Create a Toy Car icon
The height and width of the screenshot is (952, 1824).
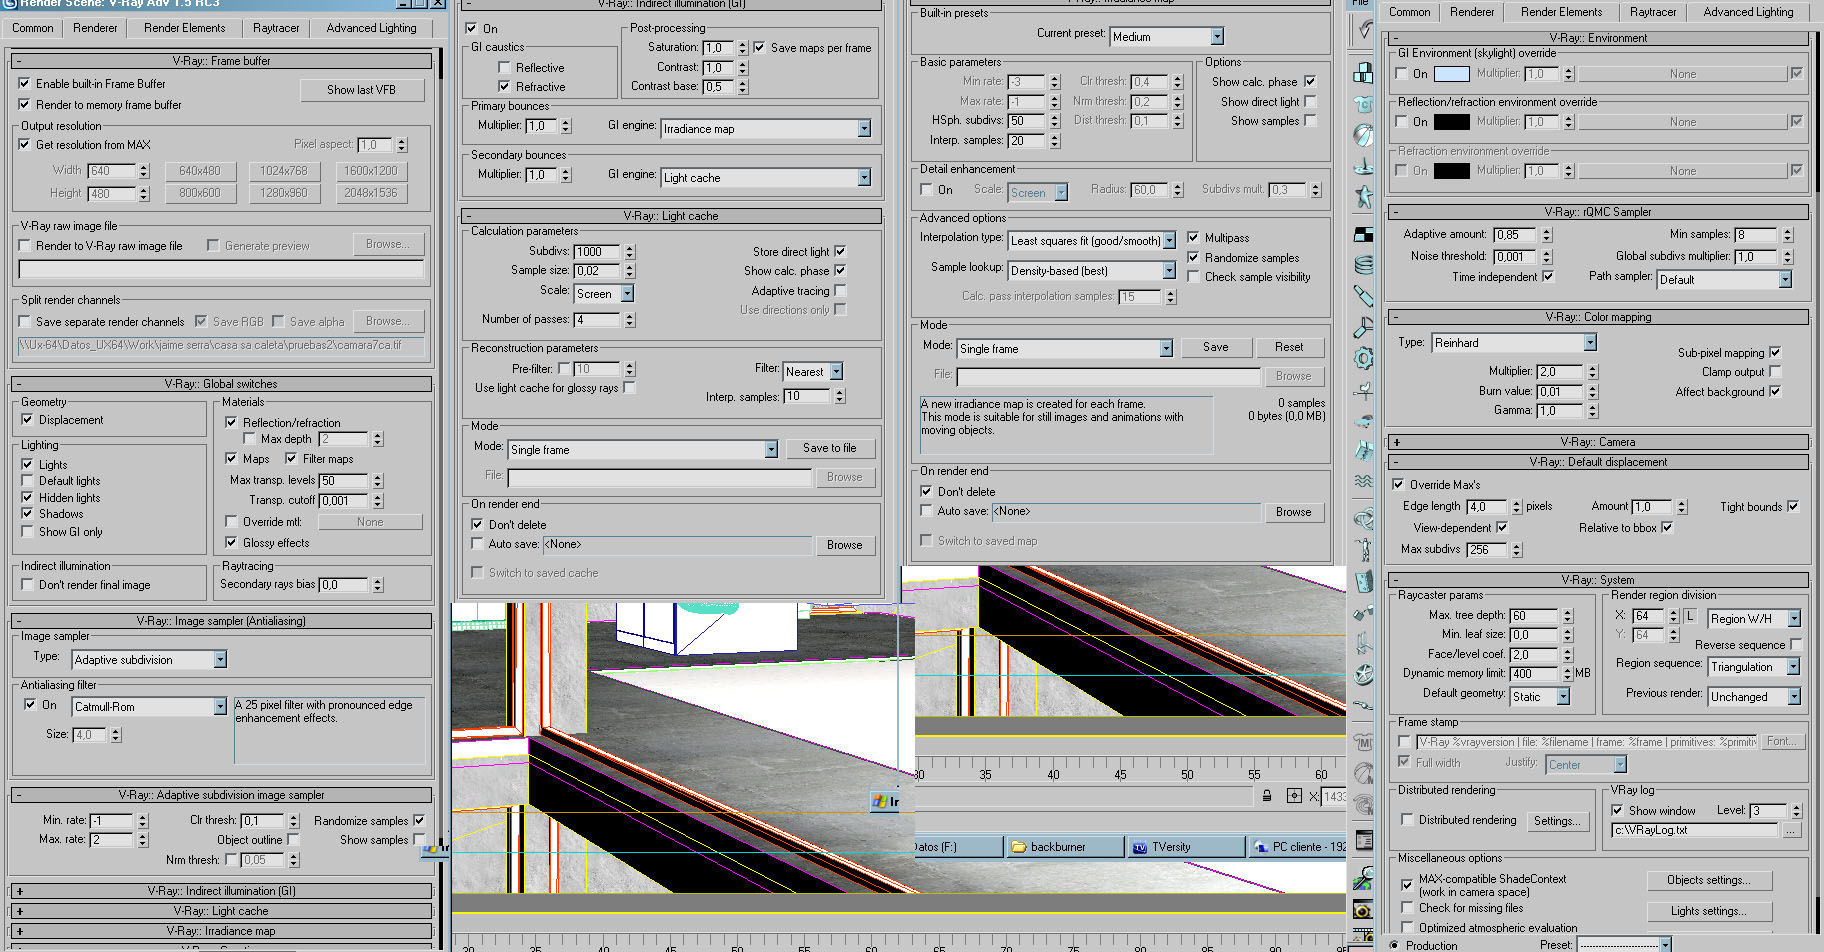(1363, 421)
